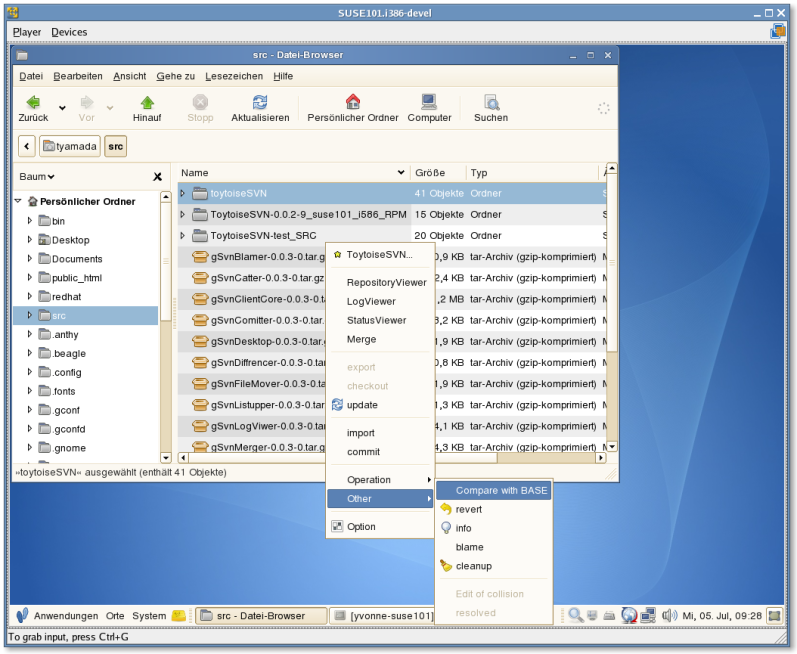Open the Anwendungen panel menu

point(66,616)
